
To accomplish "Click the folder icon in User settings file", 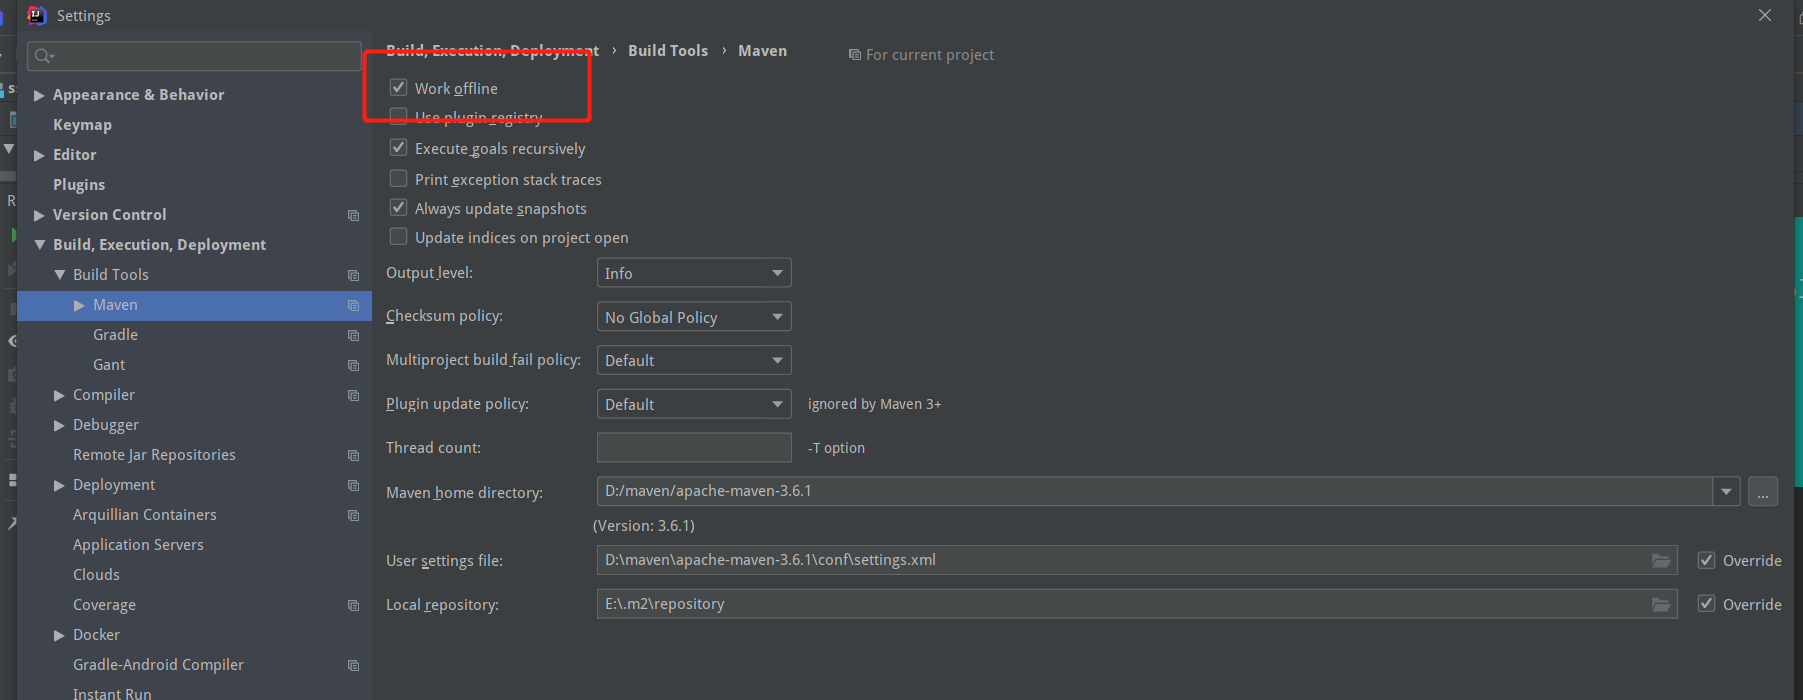I will click(1661, 560).
